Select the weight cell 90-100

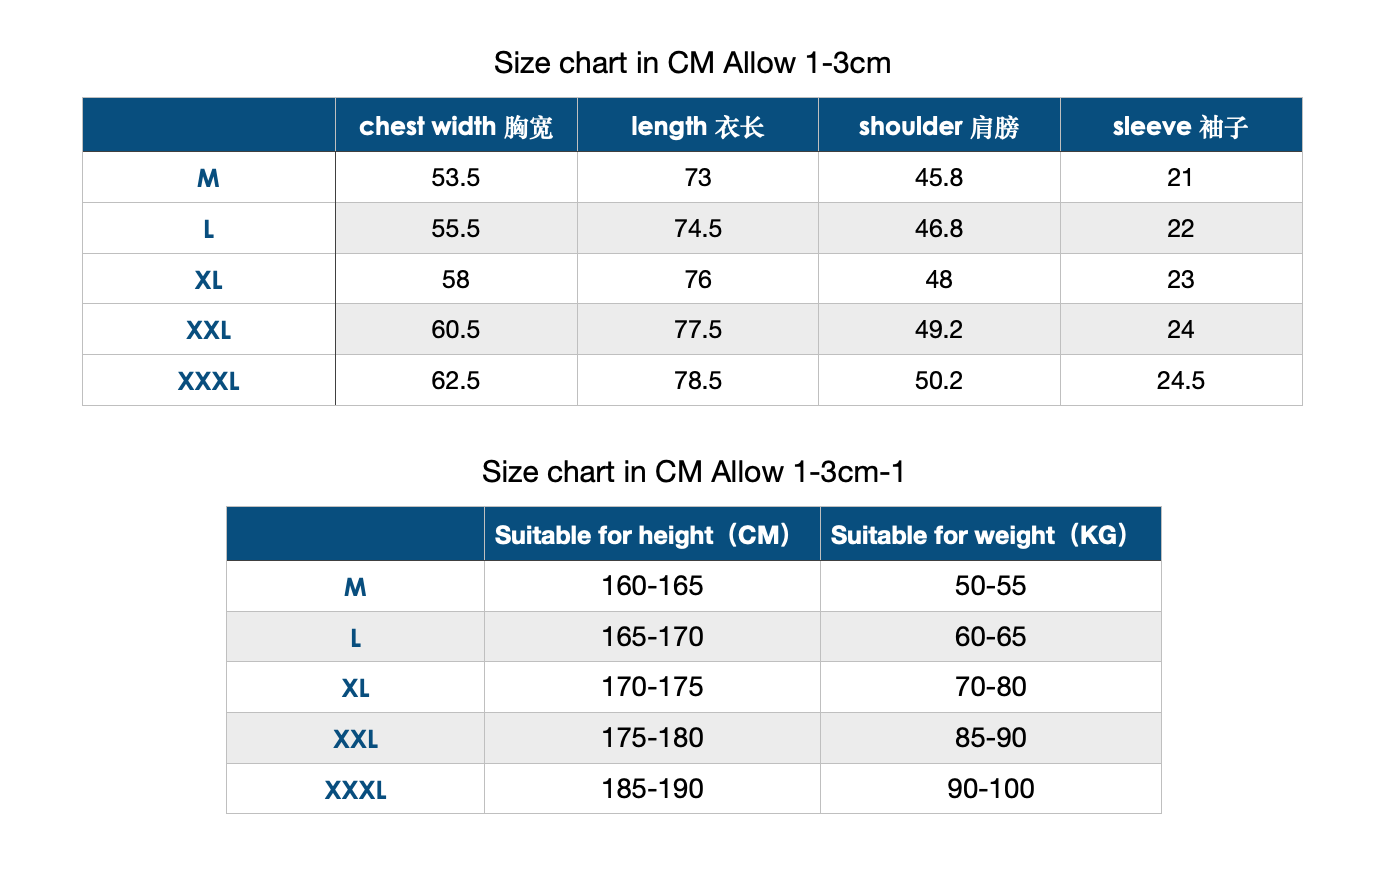[x=991, y=789]
